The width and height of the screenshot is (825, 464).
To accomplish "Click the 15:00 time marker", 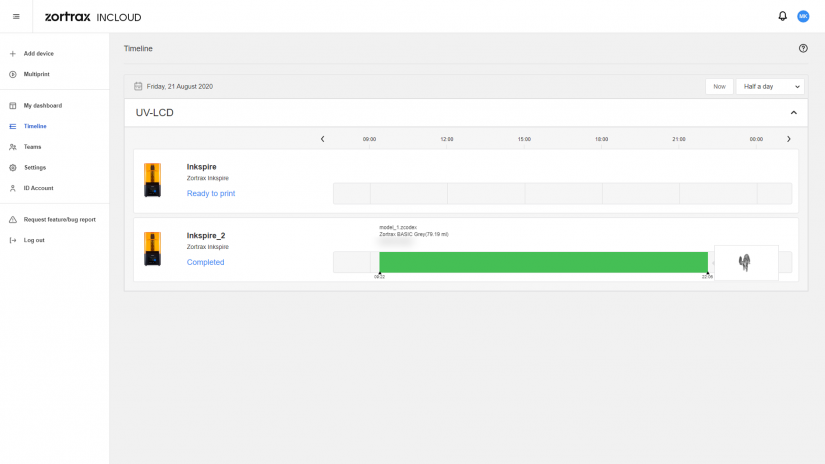I will click(x=524, y=139).
